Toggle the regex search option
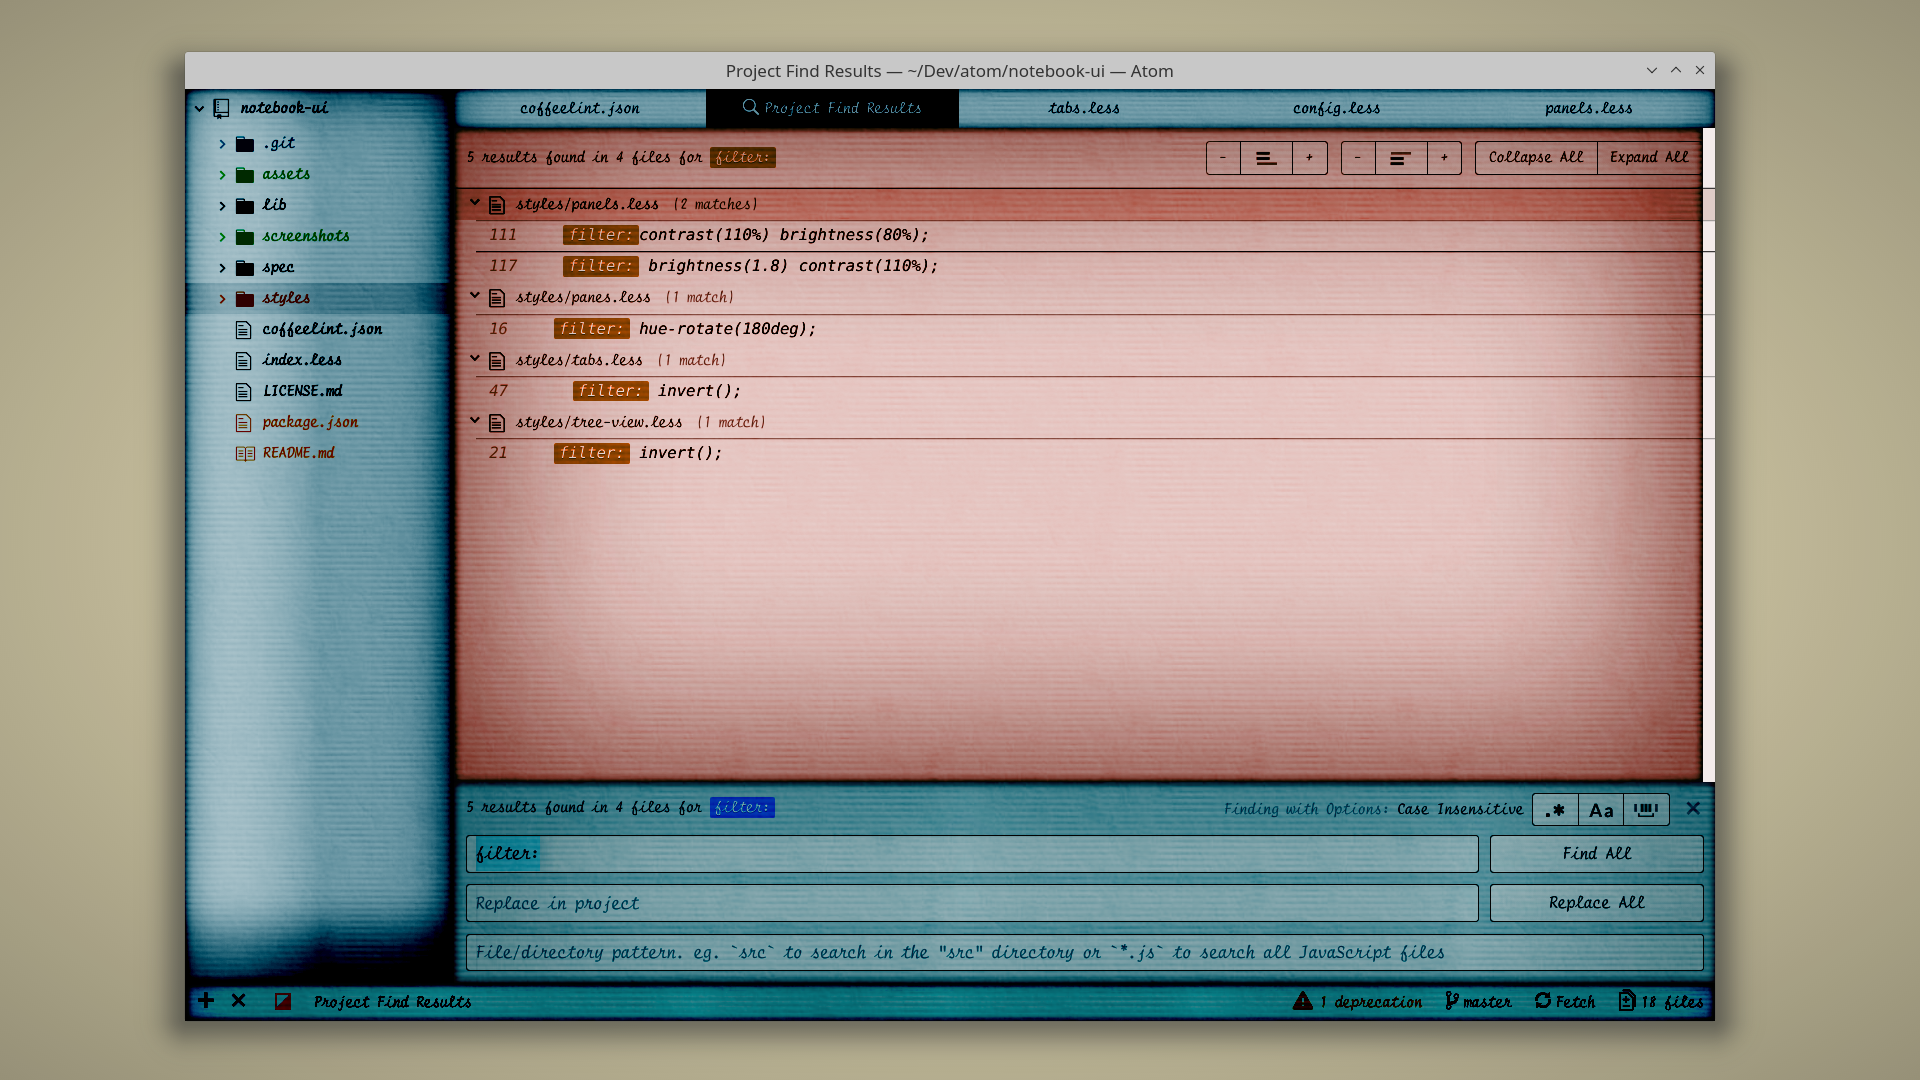The image size is (1920, 1080). (1555, 810)
